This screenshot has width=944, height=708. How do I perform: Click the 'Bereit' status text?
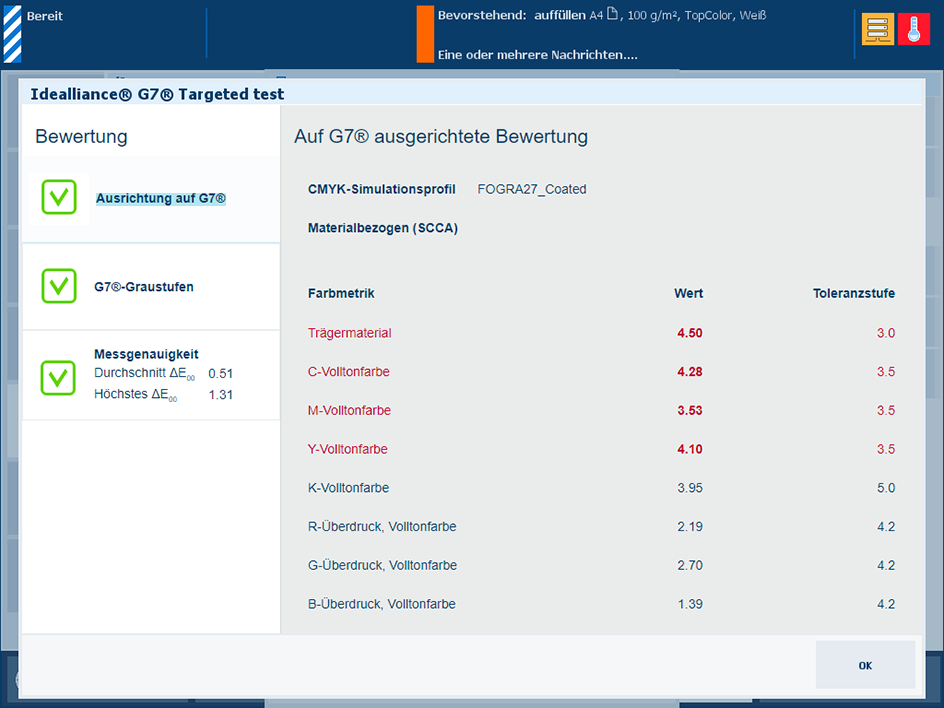(45, 16)
